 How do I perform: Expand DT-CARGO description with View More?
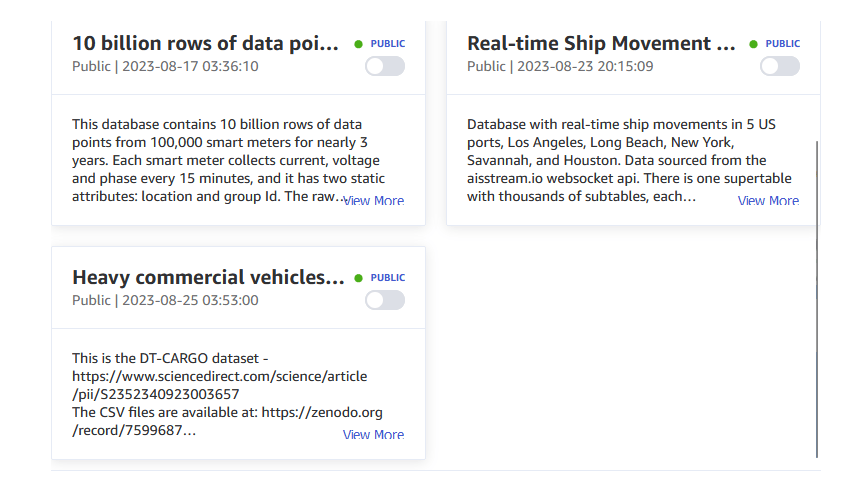[x=374, y=435]
